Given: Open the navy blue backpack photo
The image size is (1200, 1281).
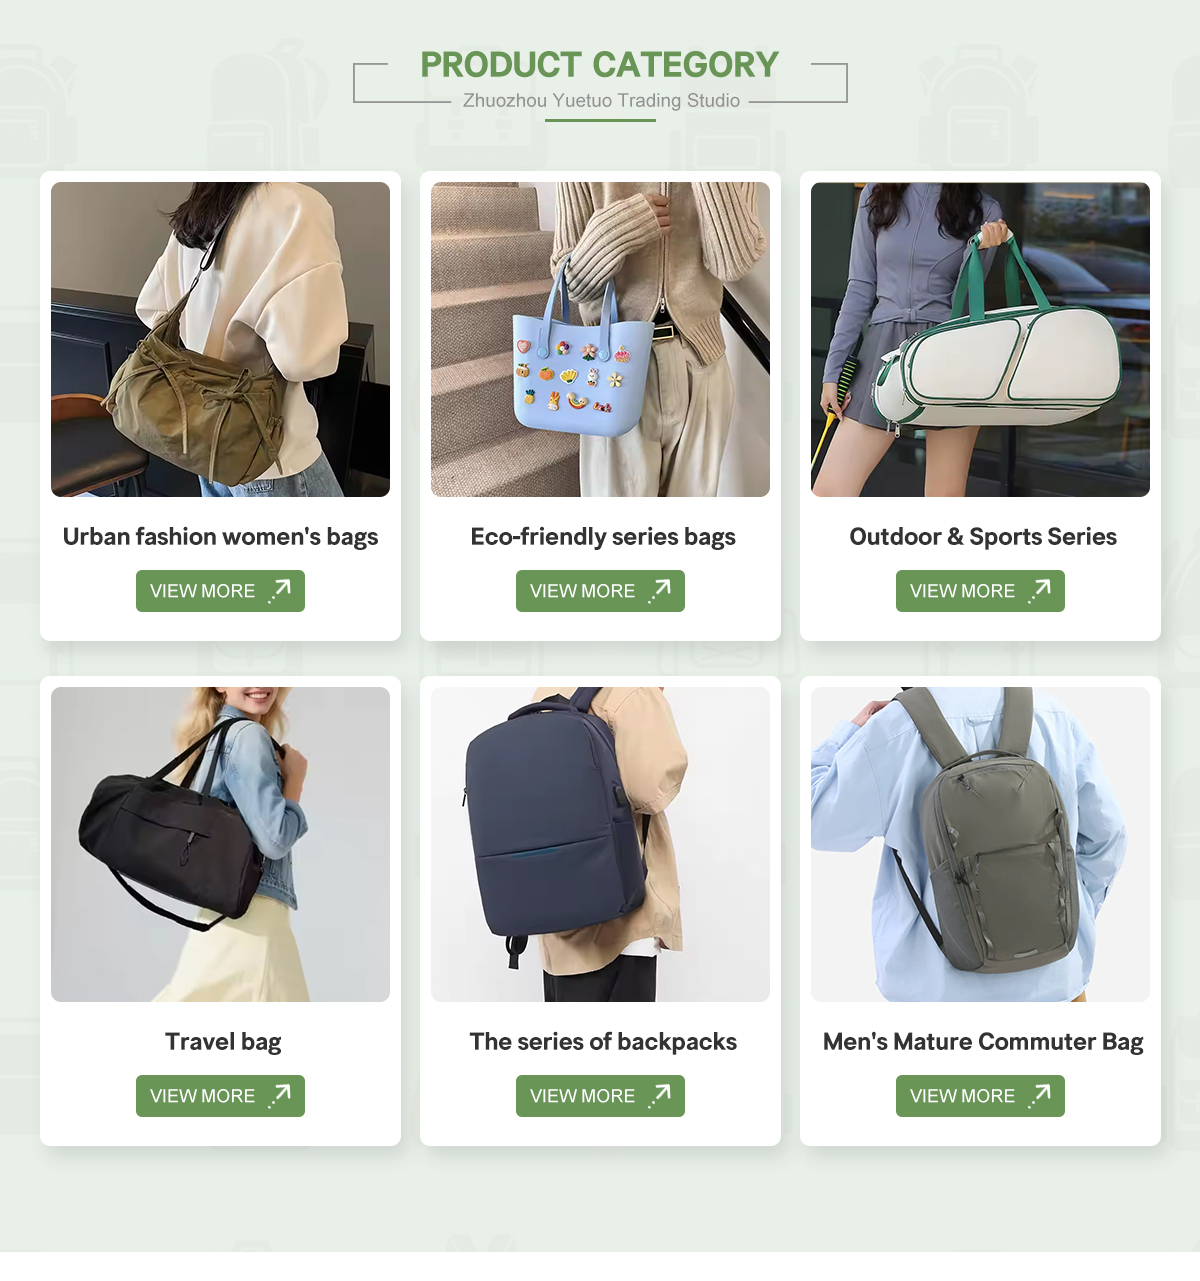Looking at the screenshot, I should point(600,844).
